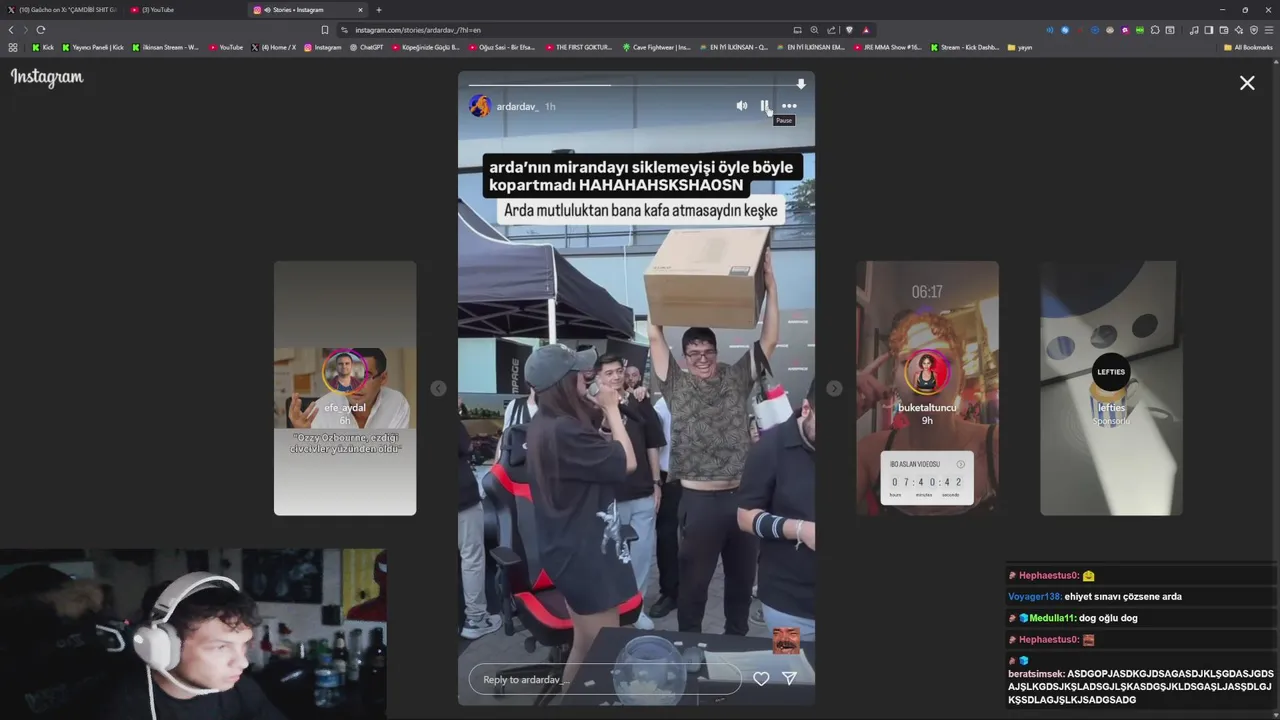Open the Brave VPN shield icon
This screenshot has height=720, width=1280.
click(1254, 30)
